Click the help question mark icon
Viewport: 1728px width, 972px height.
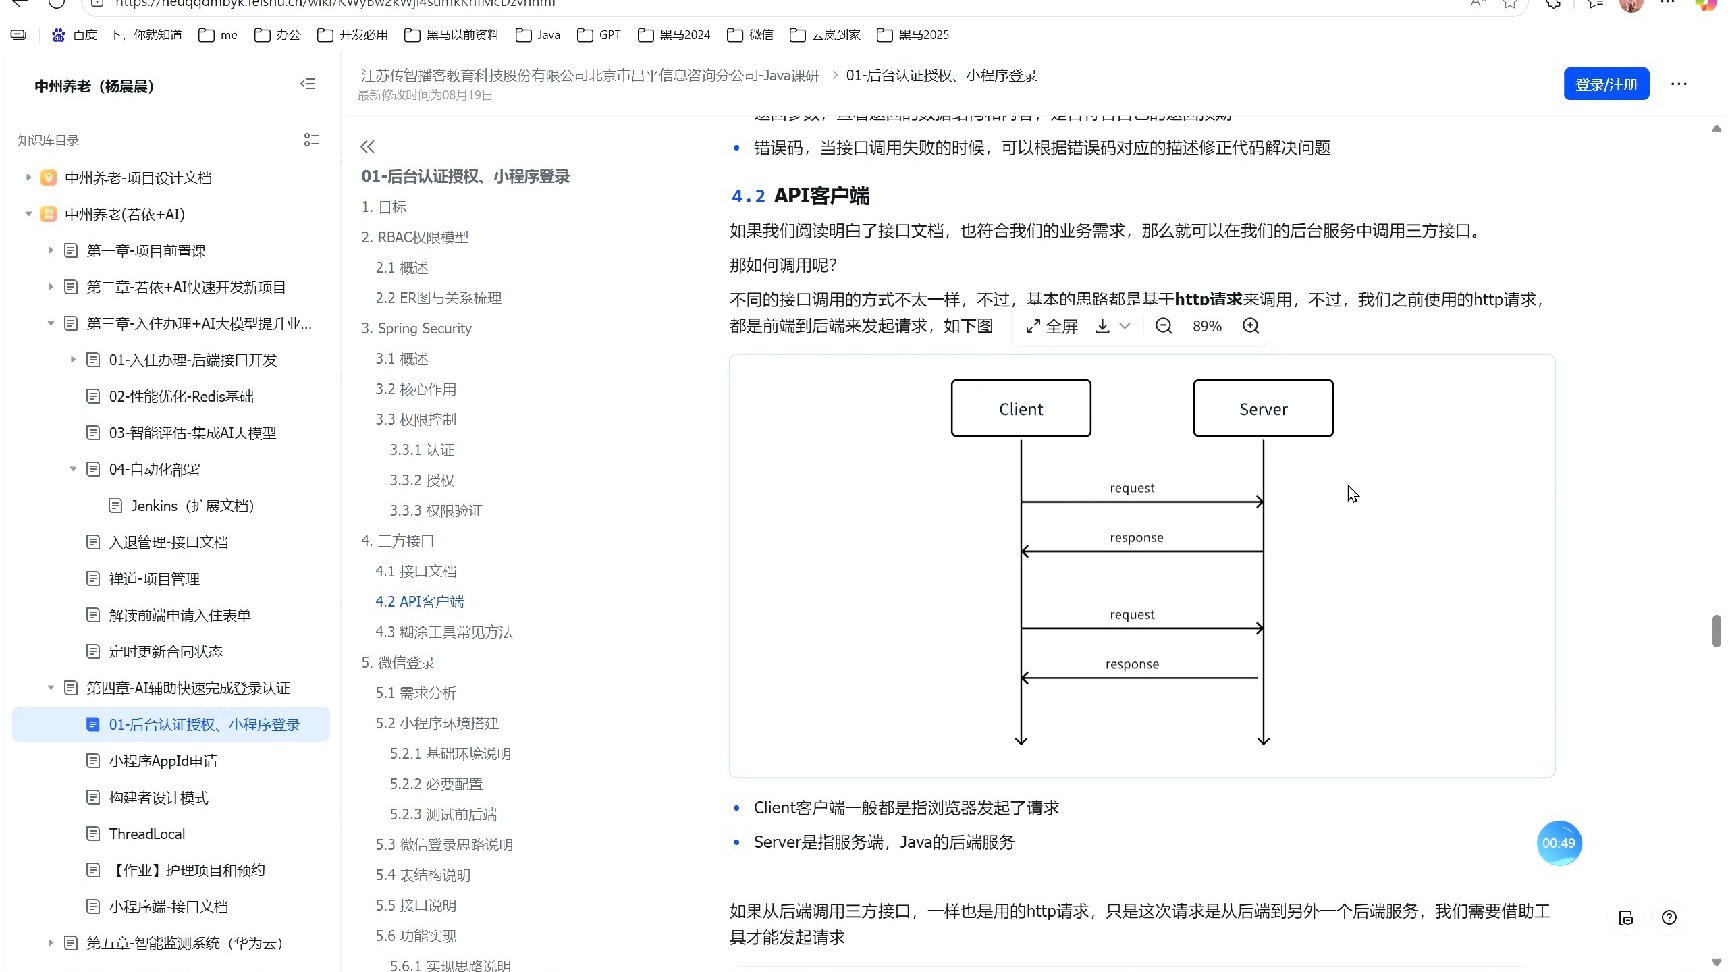[x=1669, y=917]
